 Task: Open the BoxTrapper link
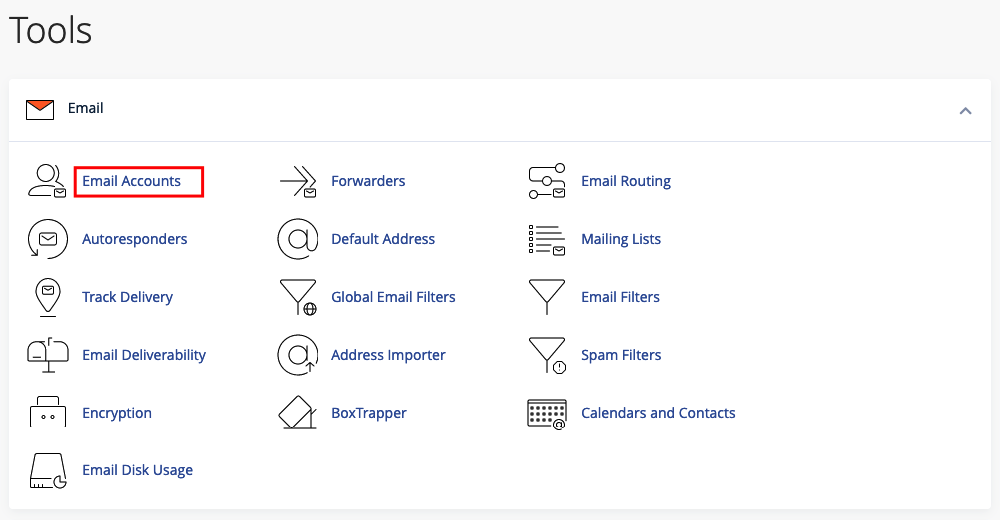pyautogui.click(x=368, y=413)
